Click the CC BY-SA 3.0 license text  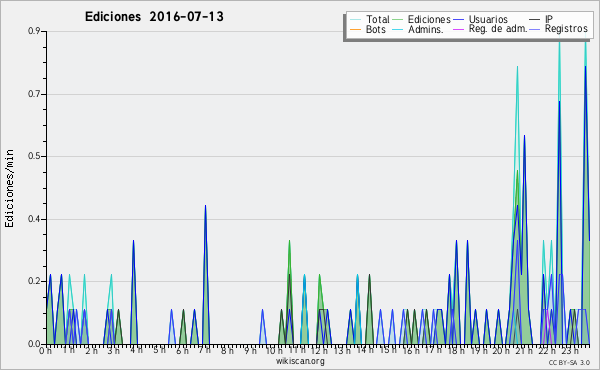pos(569,362)
